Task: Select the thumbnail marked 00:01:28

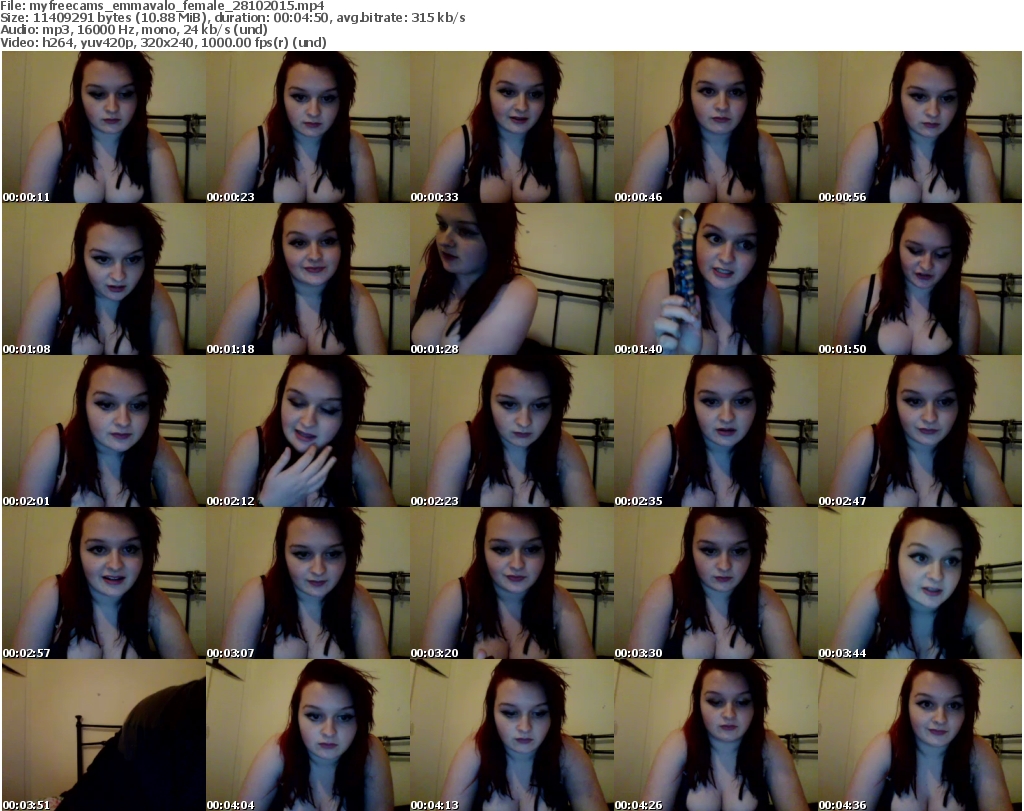Action: point(512,279)
